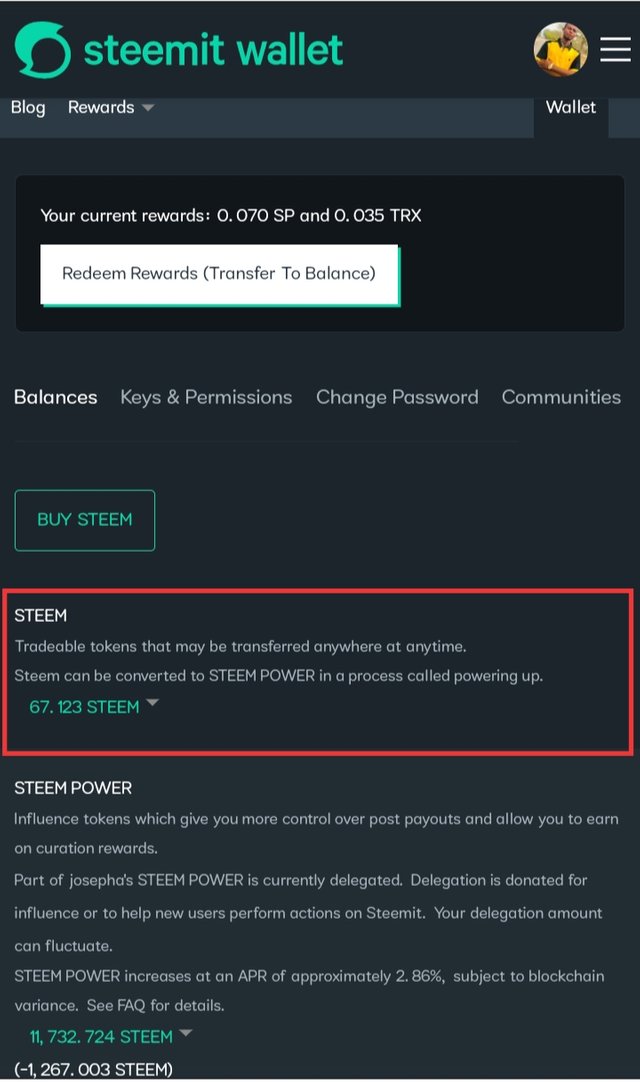This screenshot has height=1082, width=640.
Task: Click the delegated (-1,267.003 STEEM) amount
Action: click(x=93, y=1070)
